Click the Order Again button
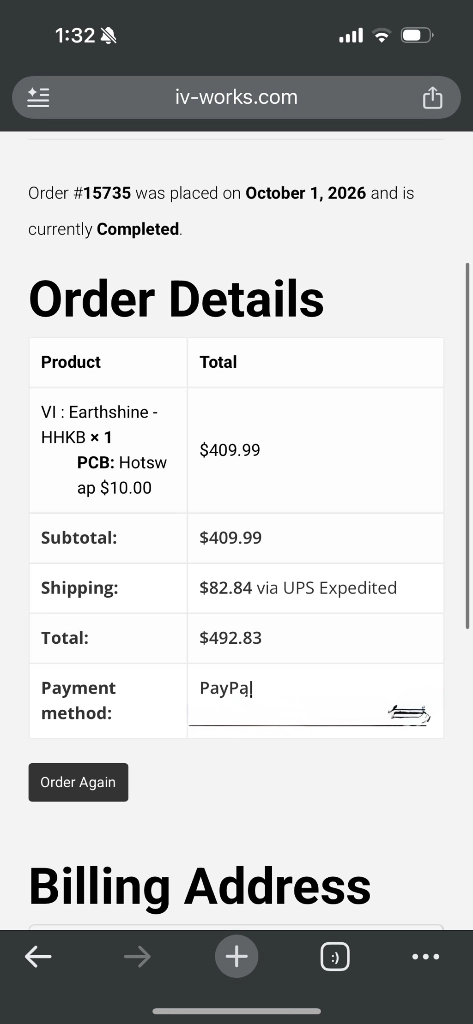 coord(78,782)
